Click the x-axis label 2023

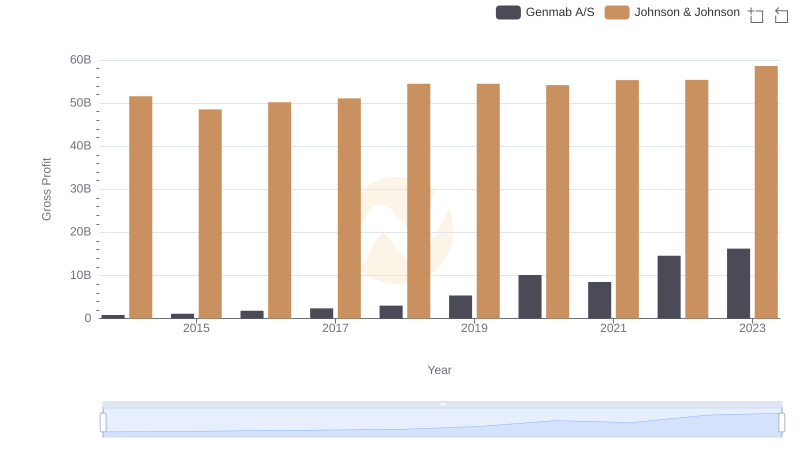(x=753, y=328)
